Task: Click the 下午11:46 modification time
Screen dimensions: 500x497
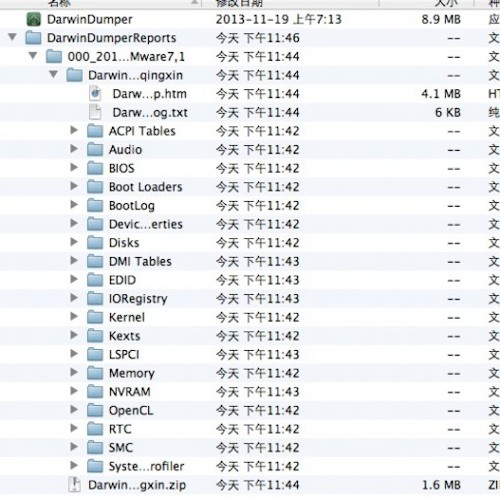Action: (x=271, y=38)
